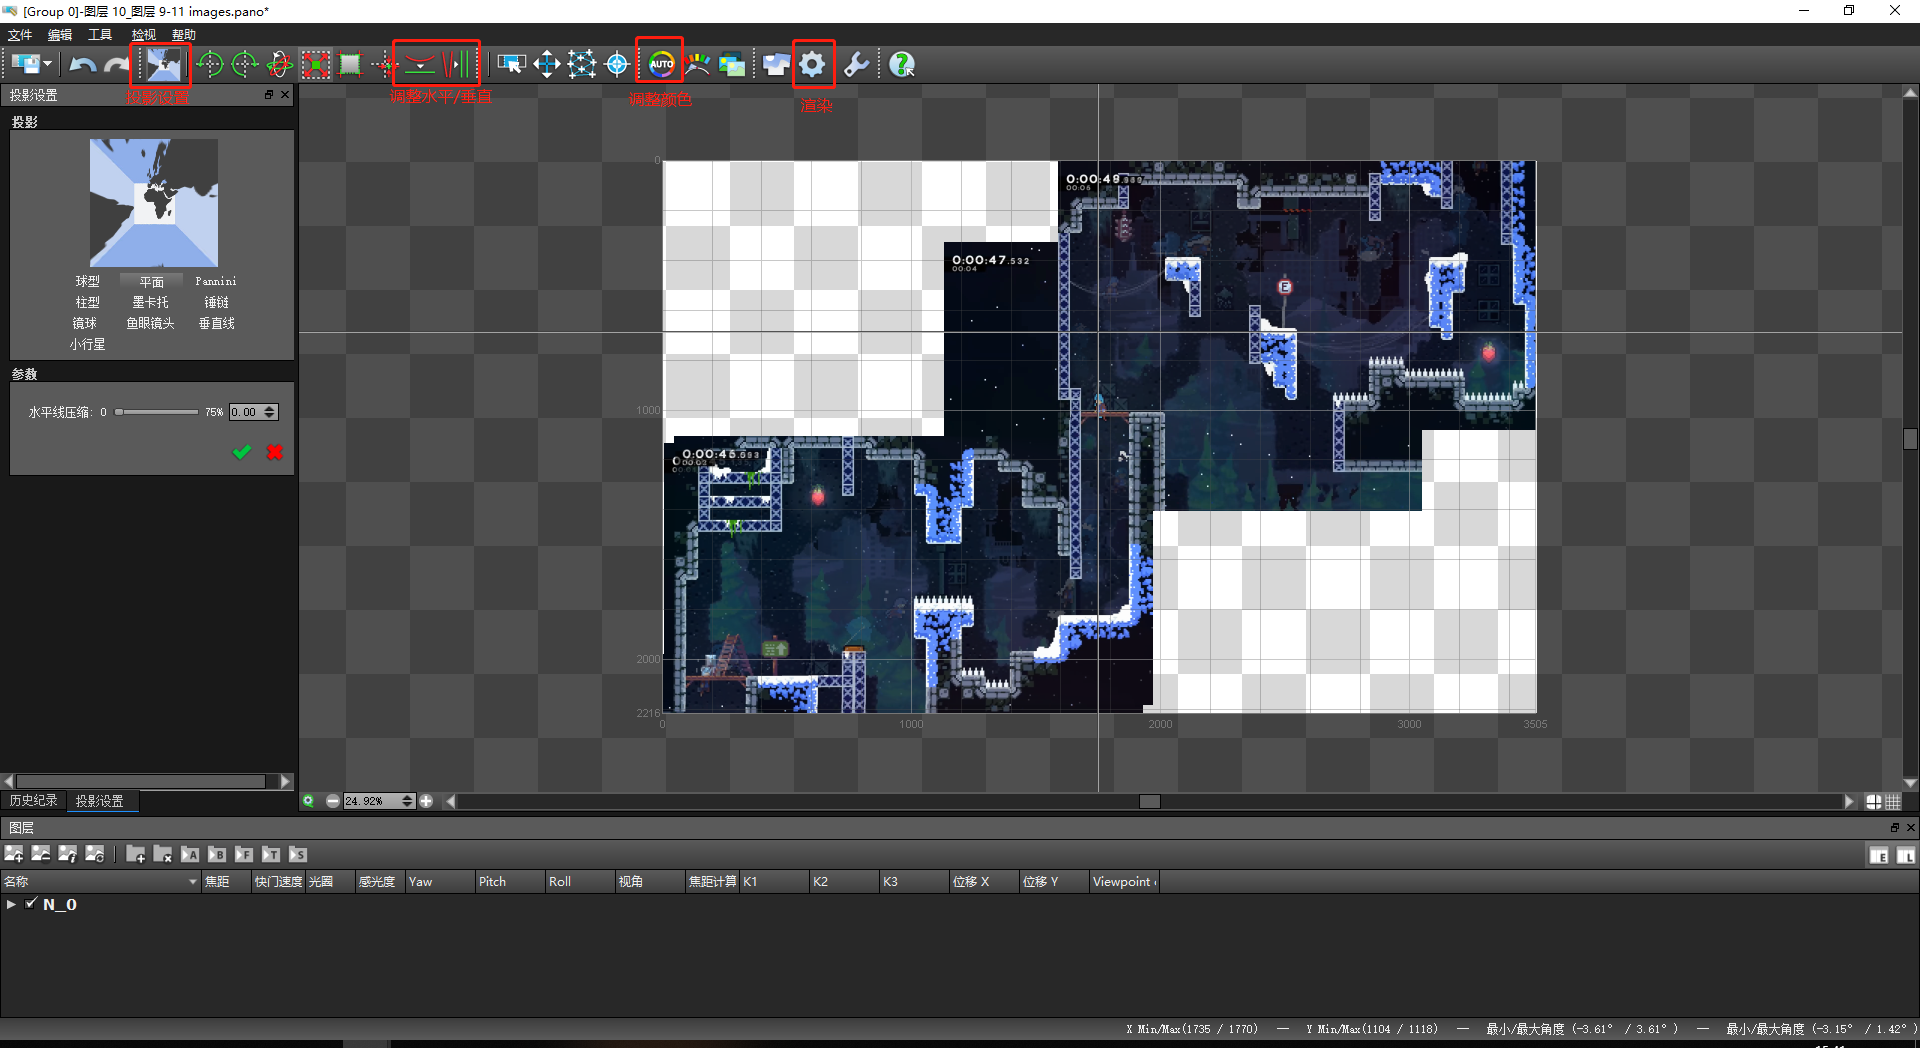
Task: Click the add layer folder icon
Action: [136, 854]
